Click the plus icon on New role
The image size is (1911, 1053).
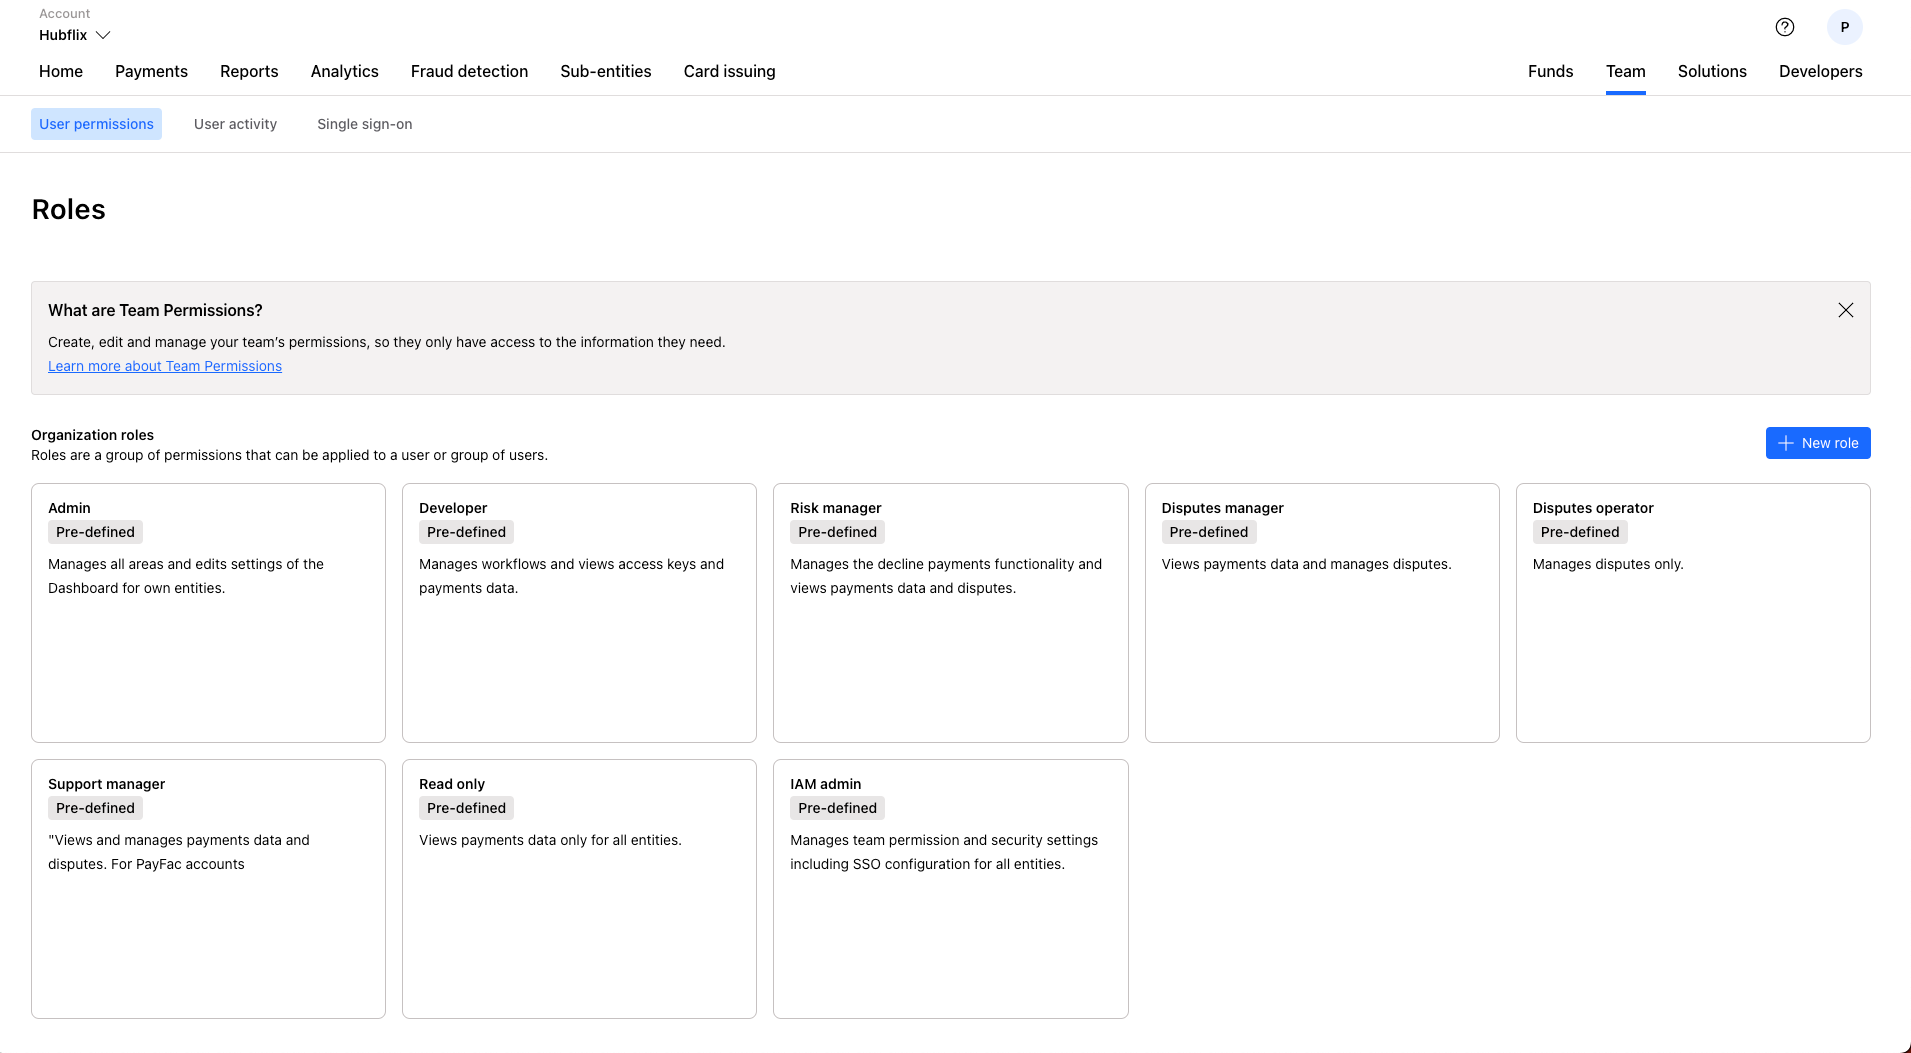(x=1786, y=443)
